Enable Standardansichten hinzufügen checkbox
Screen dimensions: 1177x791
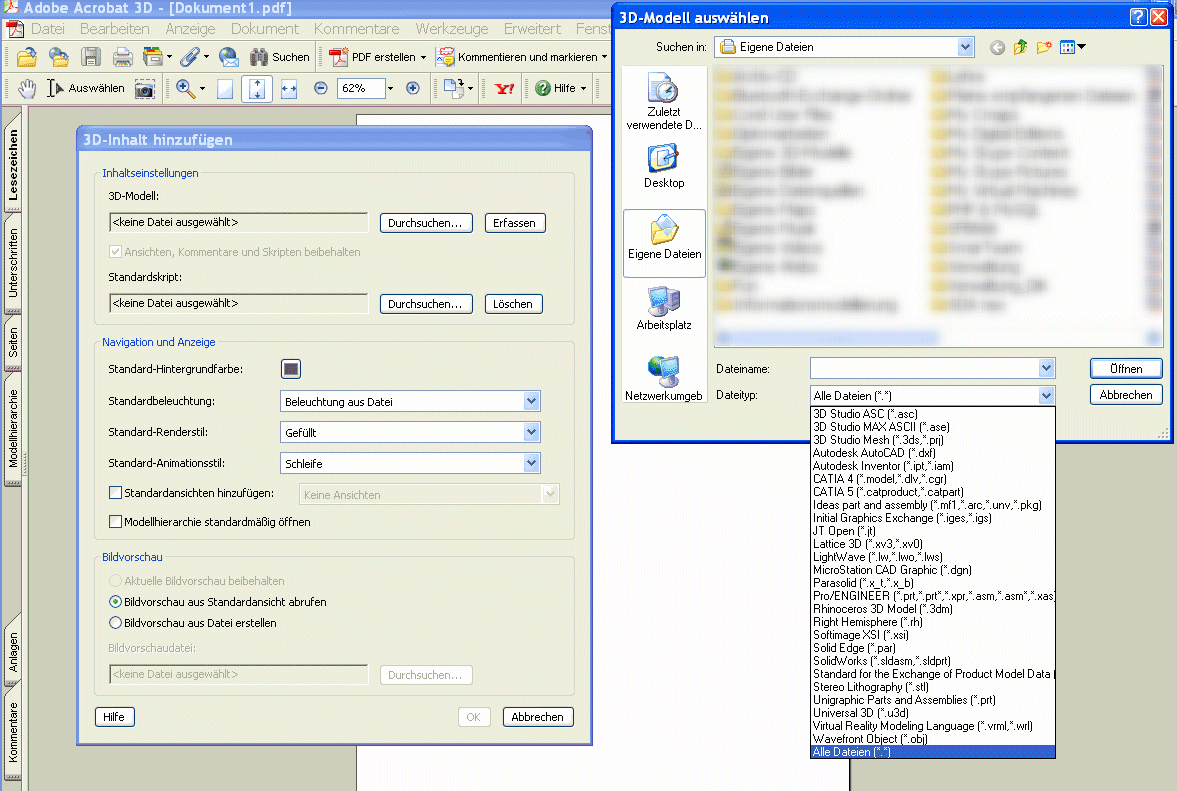[x=116, y=493]
